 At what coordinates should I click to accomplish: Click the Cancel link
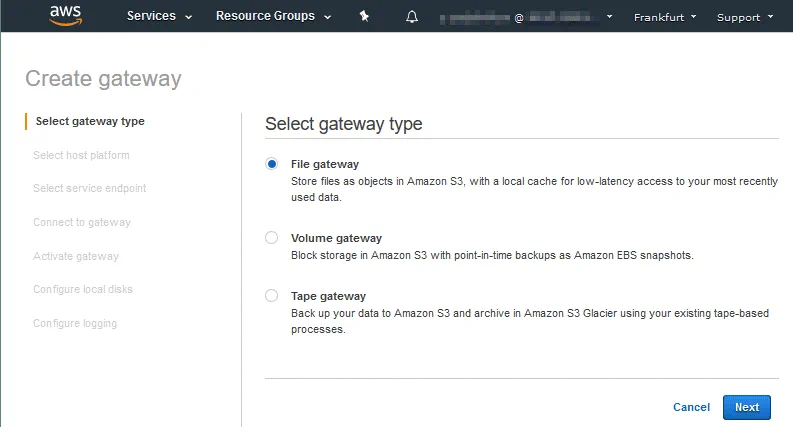coord(691,407)
